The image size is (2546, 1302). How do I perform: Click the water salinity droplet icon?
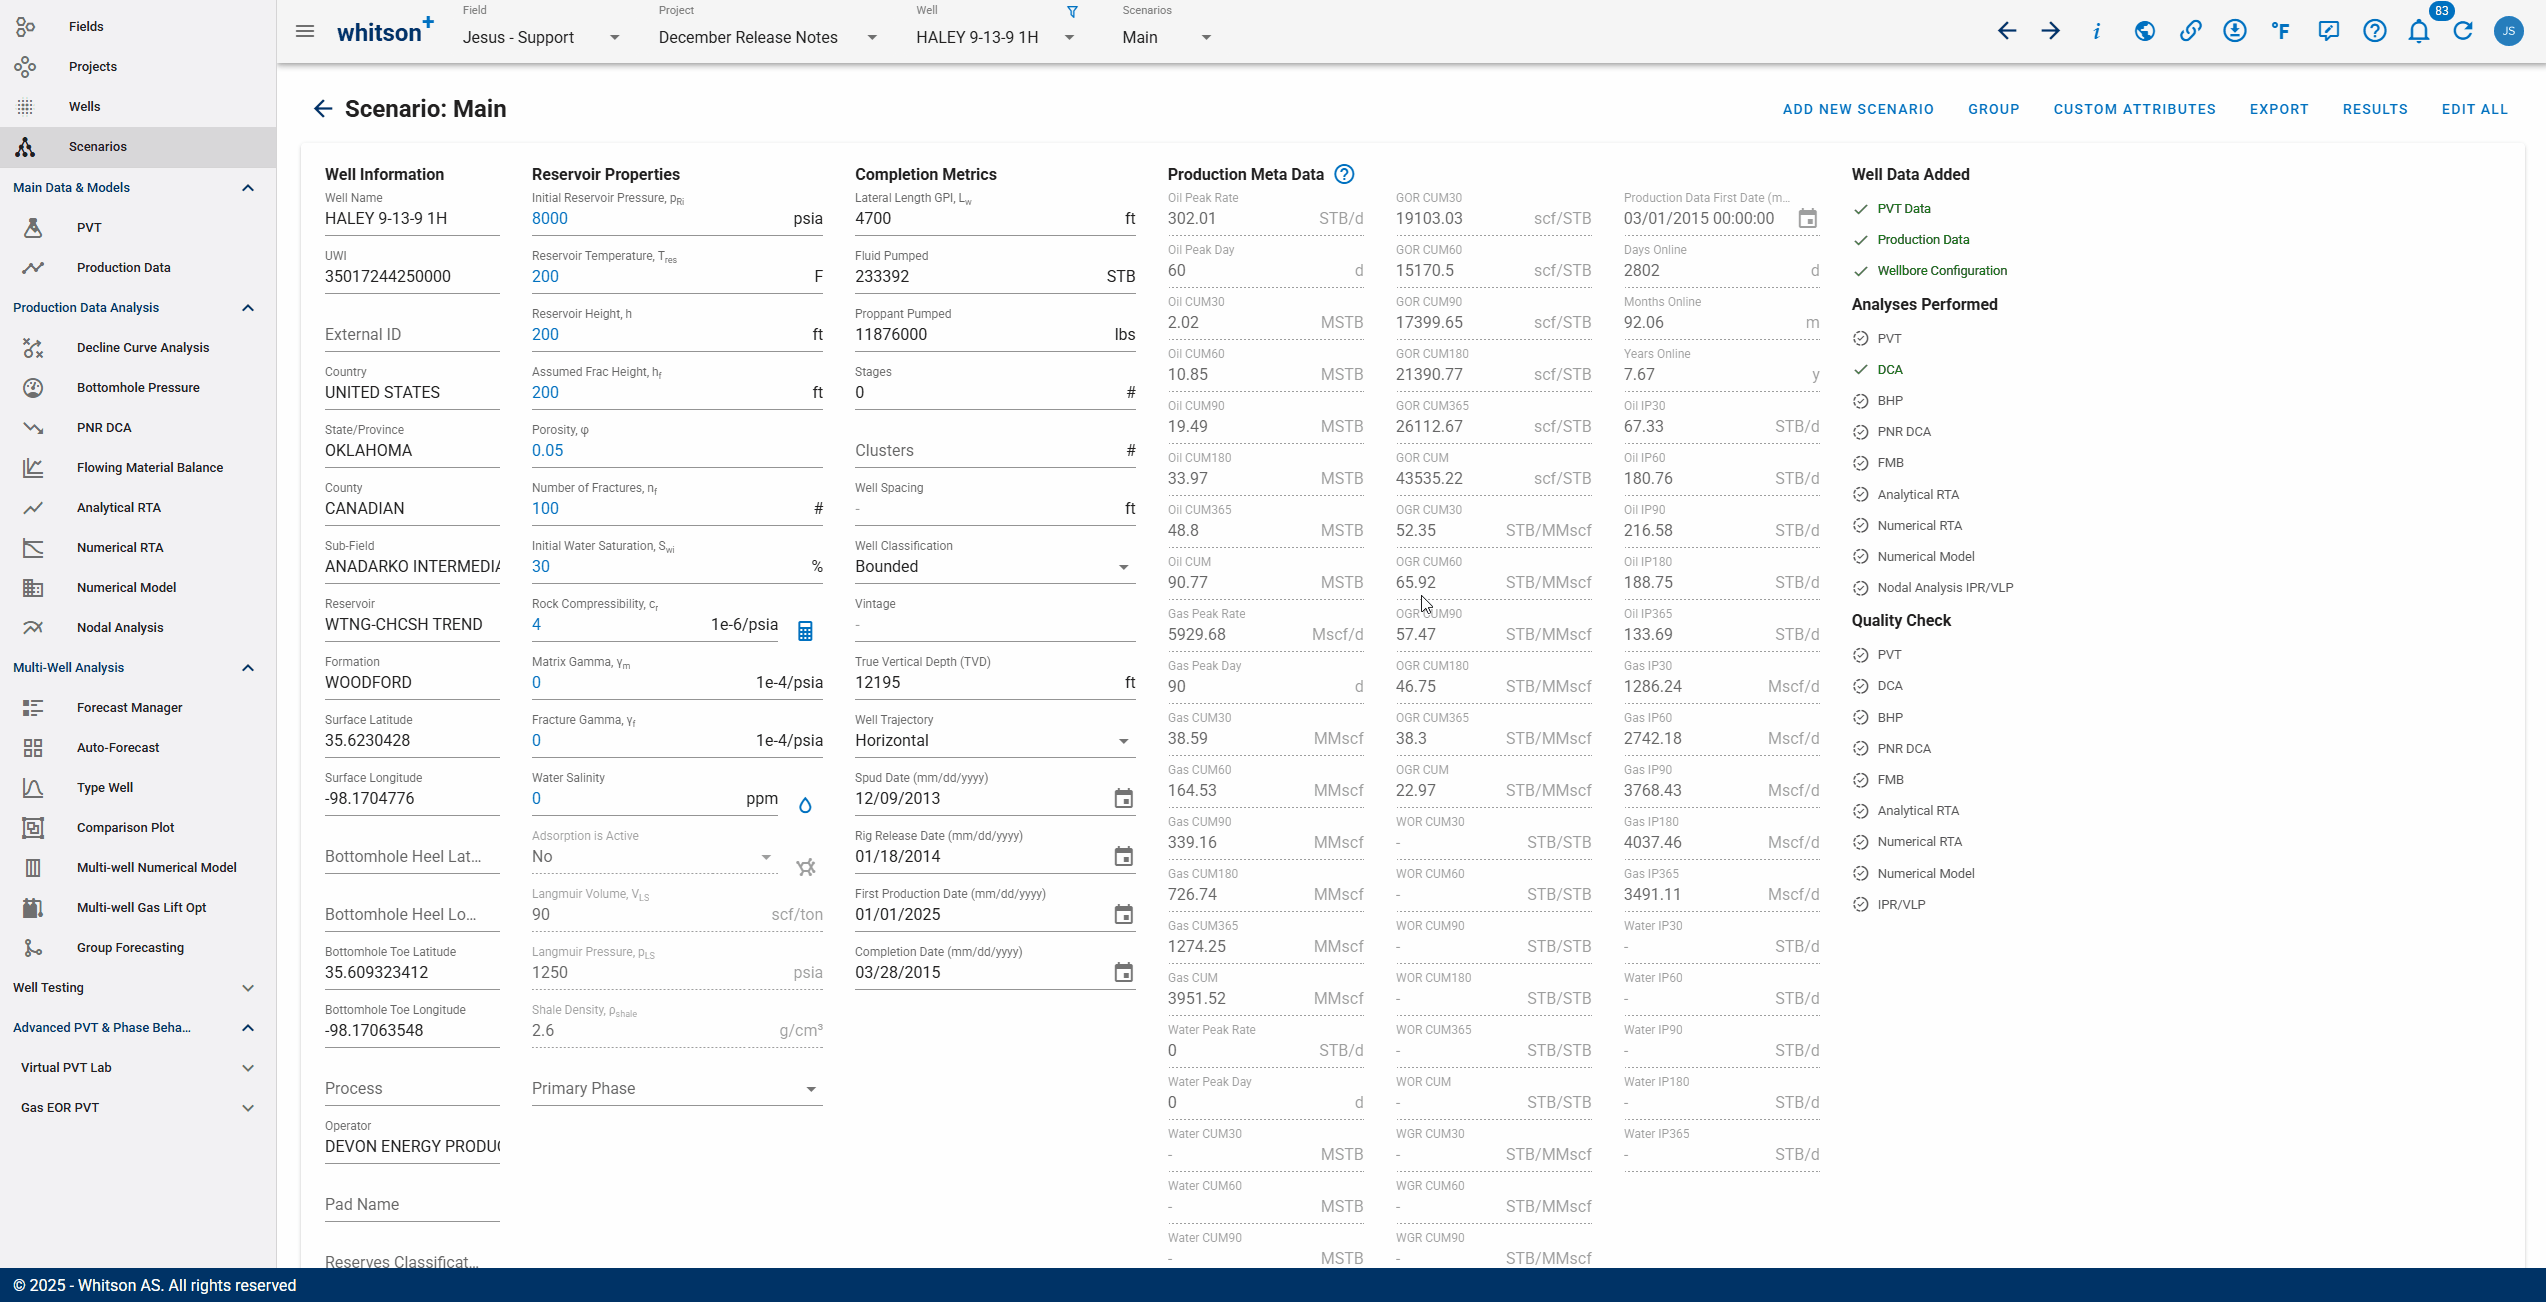coord(805,805)
